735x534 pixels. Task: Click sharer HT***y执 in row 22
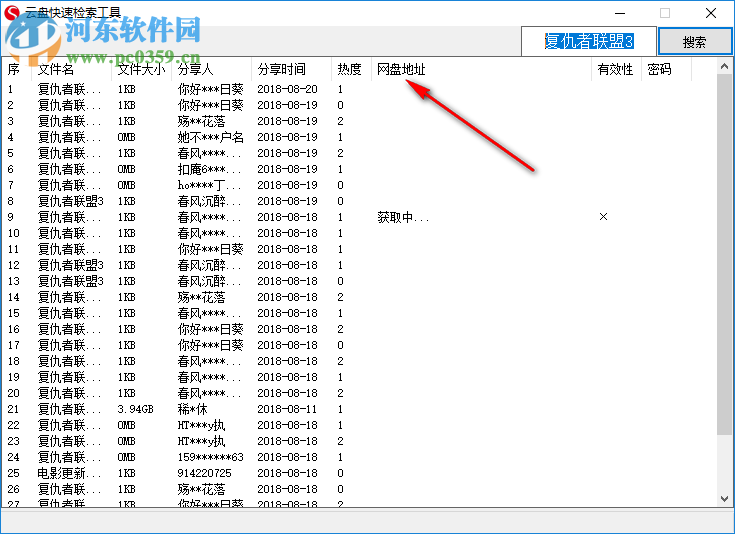click(x=201, y=425)
